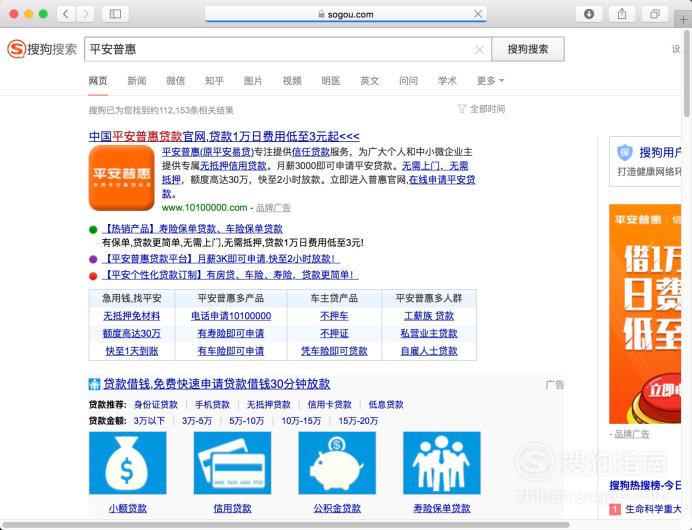This screenshot has height=530, width=692.
Task: Click the credit card 信用贷款 icon
Action: tap(232, 463)
